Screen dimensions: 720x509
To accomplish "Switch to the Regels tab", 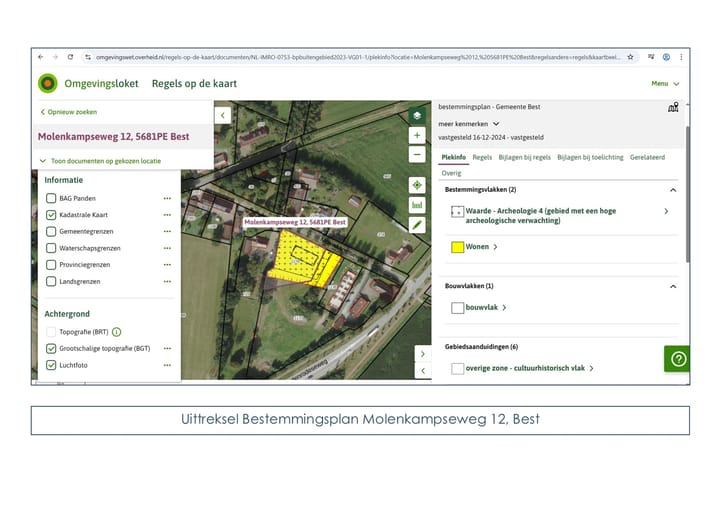I will (482, 157).
